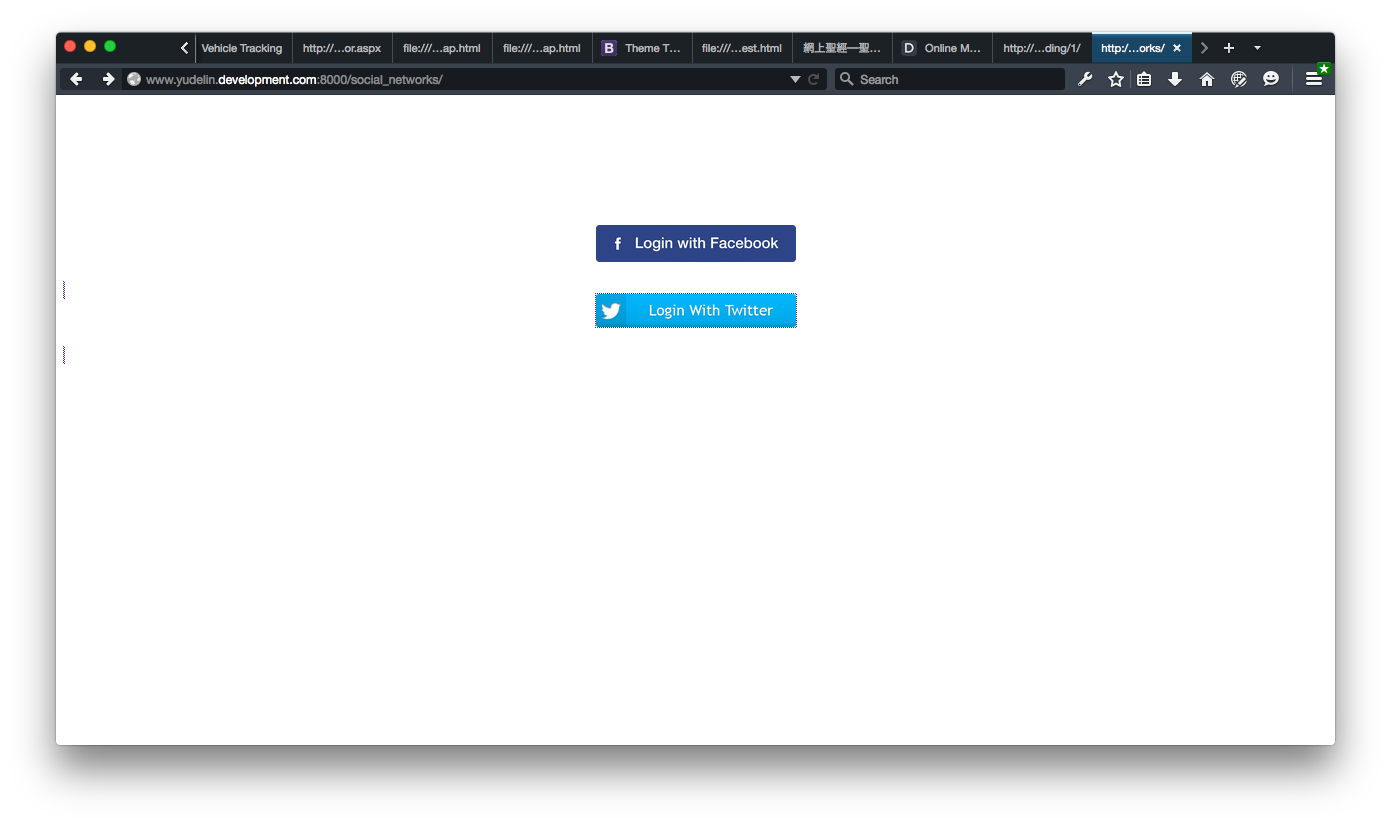Click the Login with Facebook button
This screenshot has width=1391, height=825.
(696, 243)
